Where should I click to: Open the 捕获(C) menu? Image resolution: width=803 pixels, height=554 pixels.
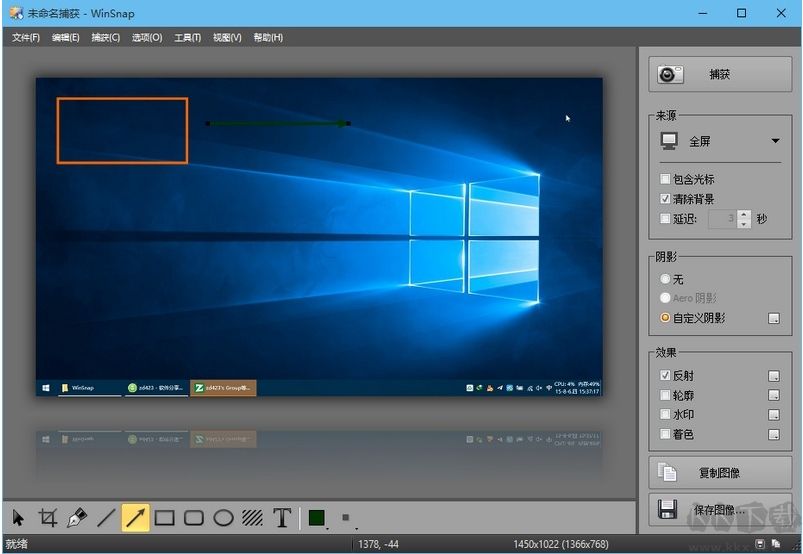105,38
